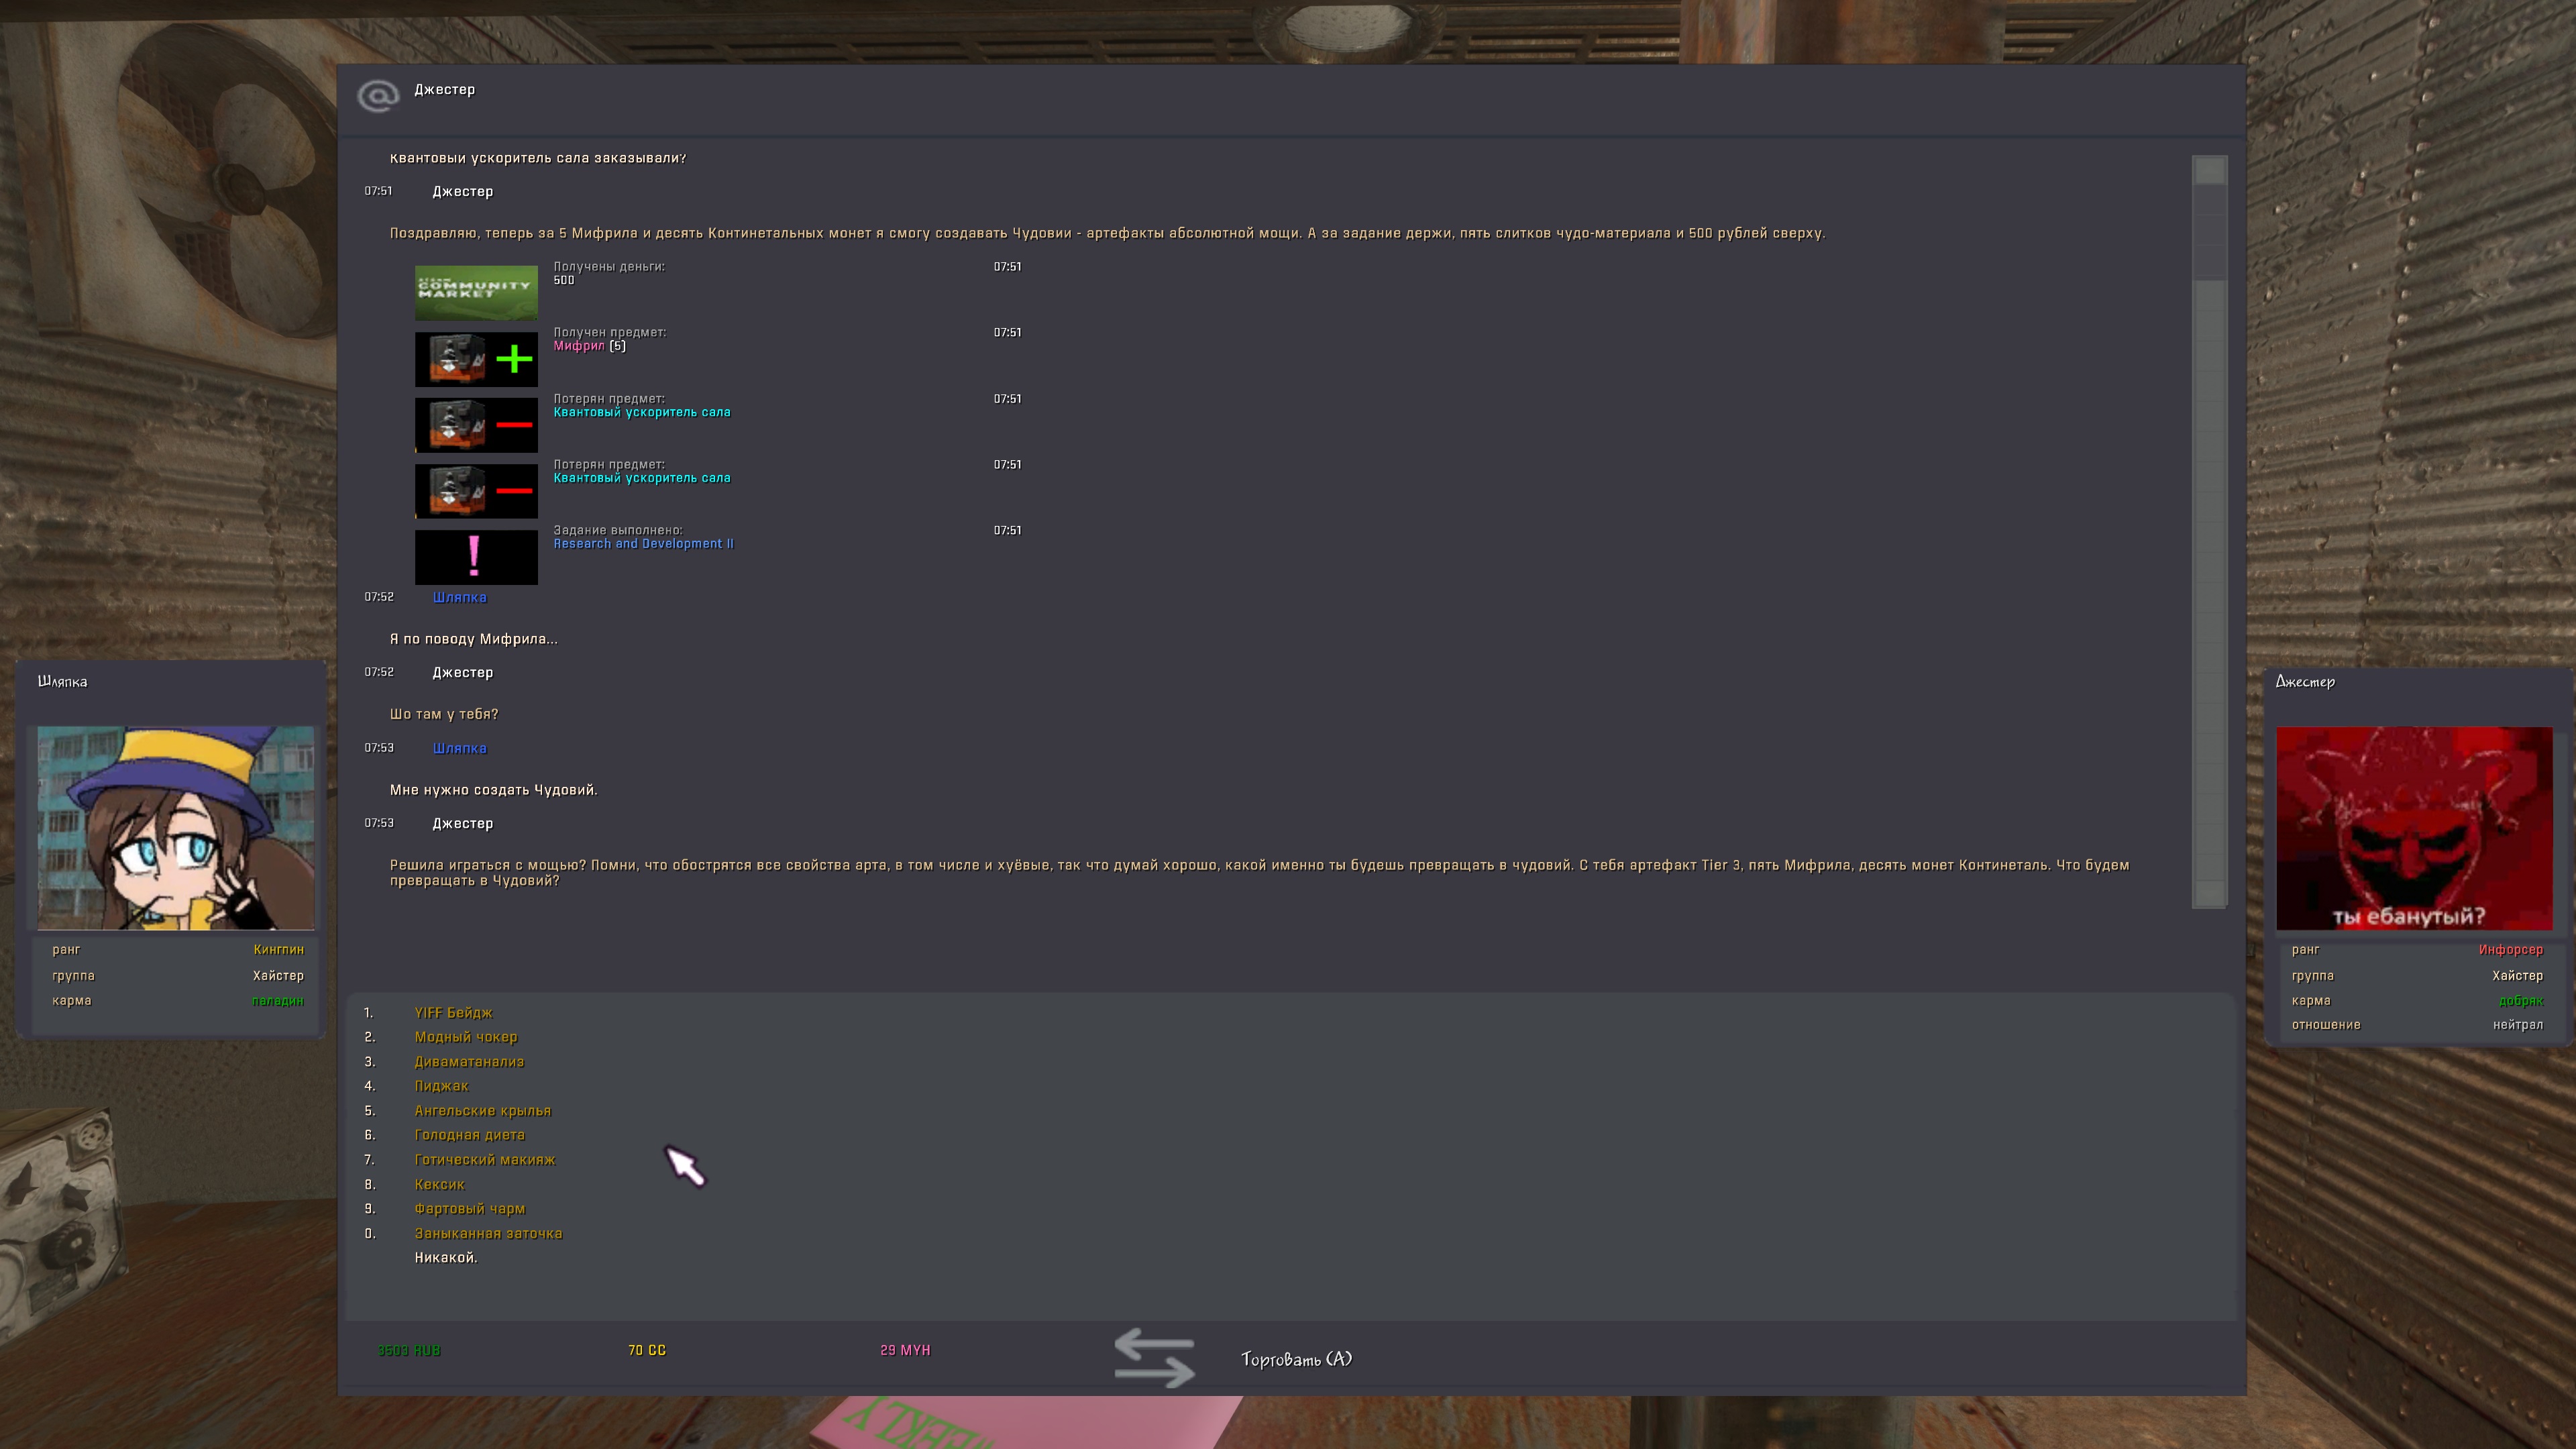Click Шляпка's character portrait

pyautogui.click(x=176, y=827)
